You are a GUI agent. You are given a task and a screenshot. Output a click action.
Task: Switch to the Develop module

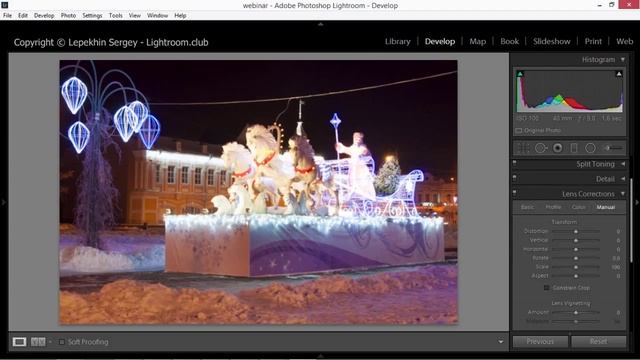click(x=440, y=42)
